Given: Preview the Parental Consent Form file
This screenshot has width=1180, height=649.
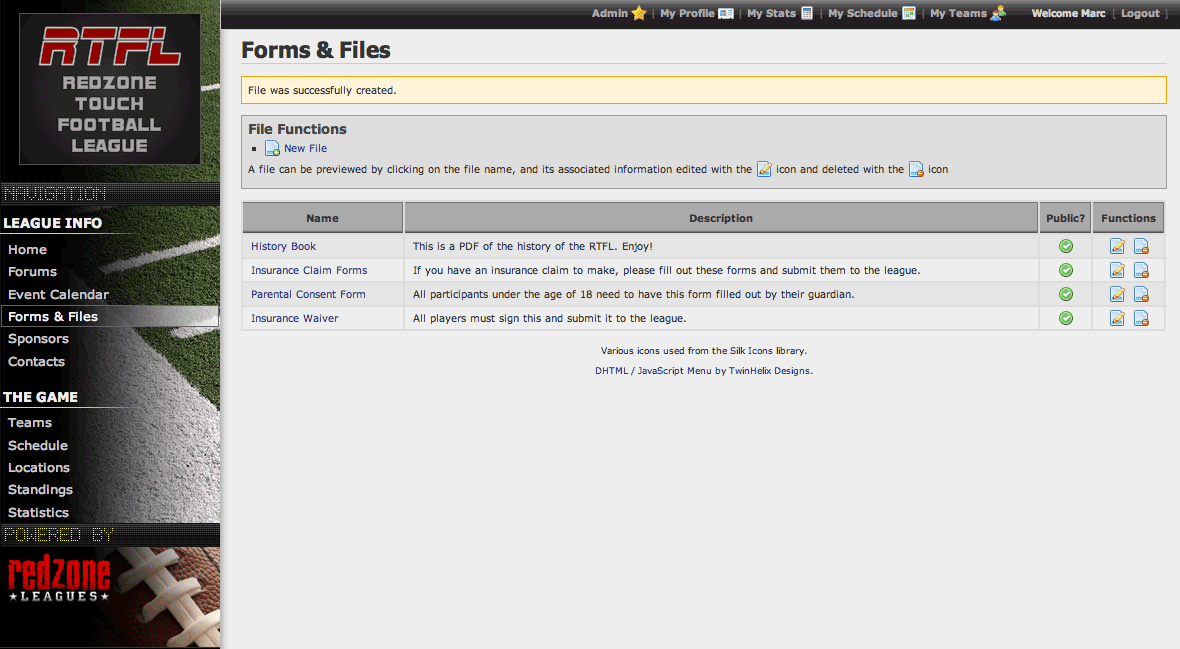Looking at the screenshot, I should (308, 294).
